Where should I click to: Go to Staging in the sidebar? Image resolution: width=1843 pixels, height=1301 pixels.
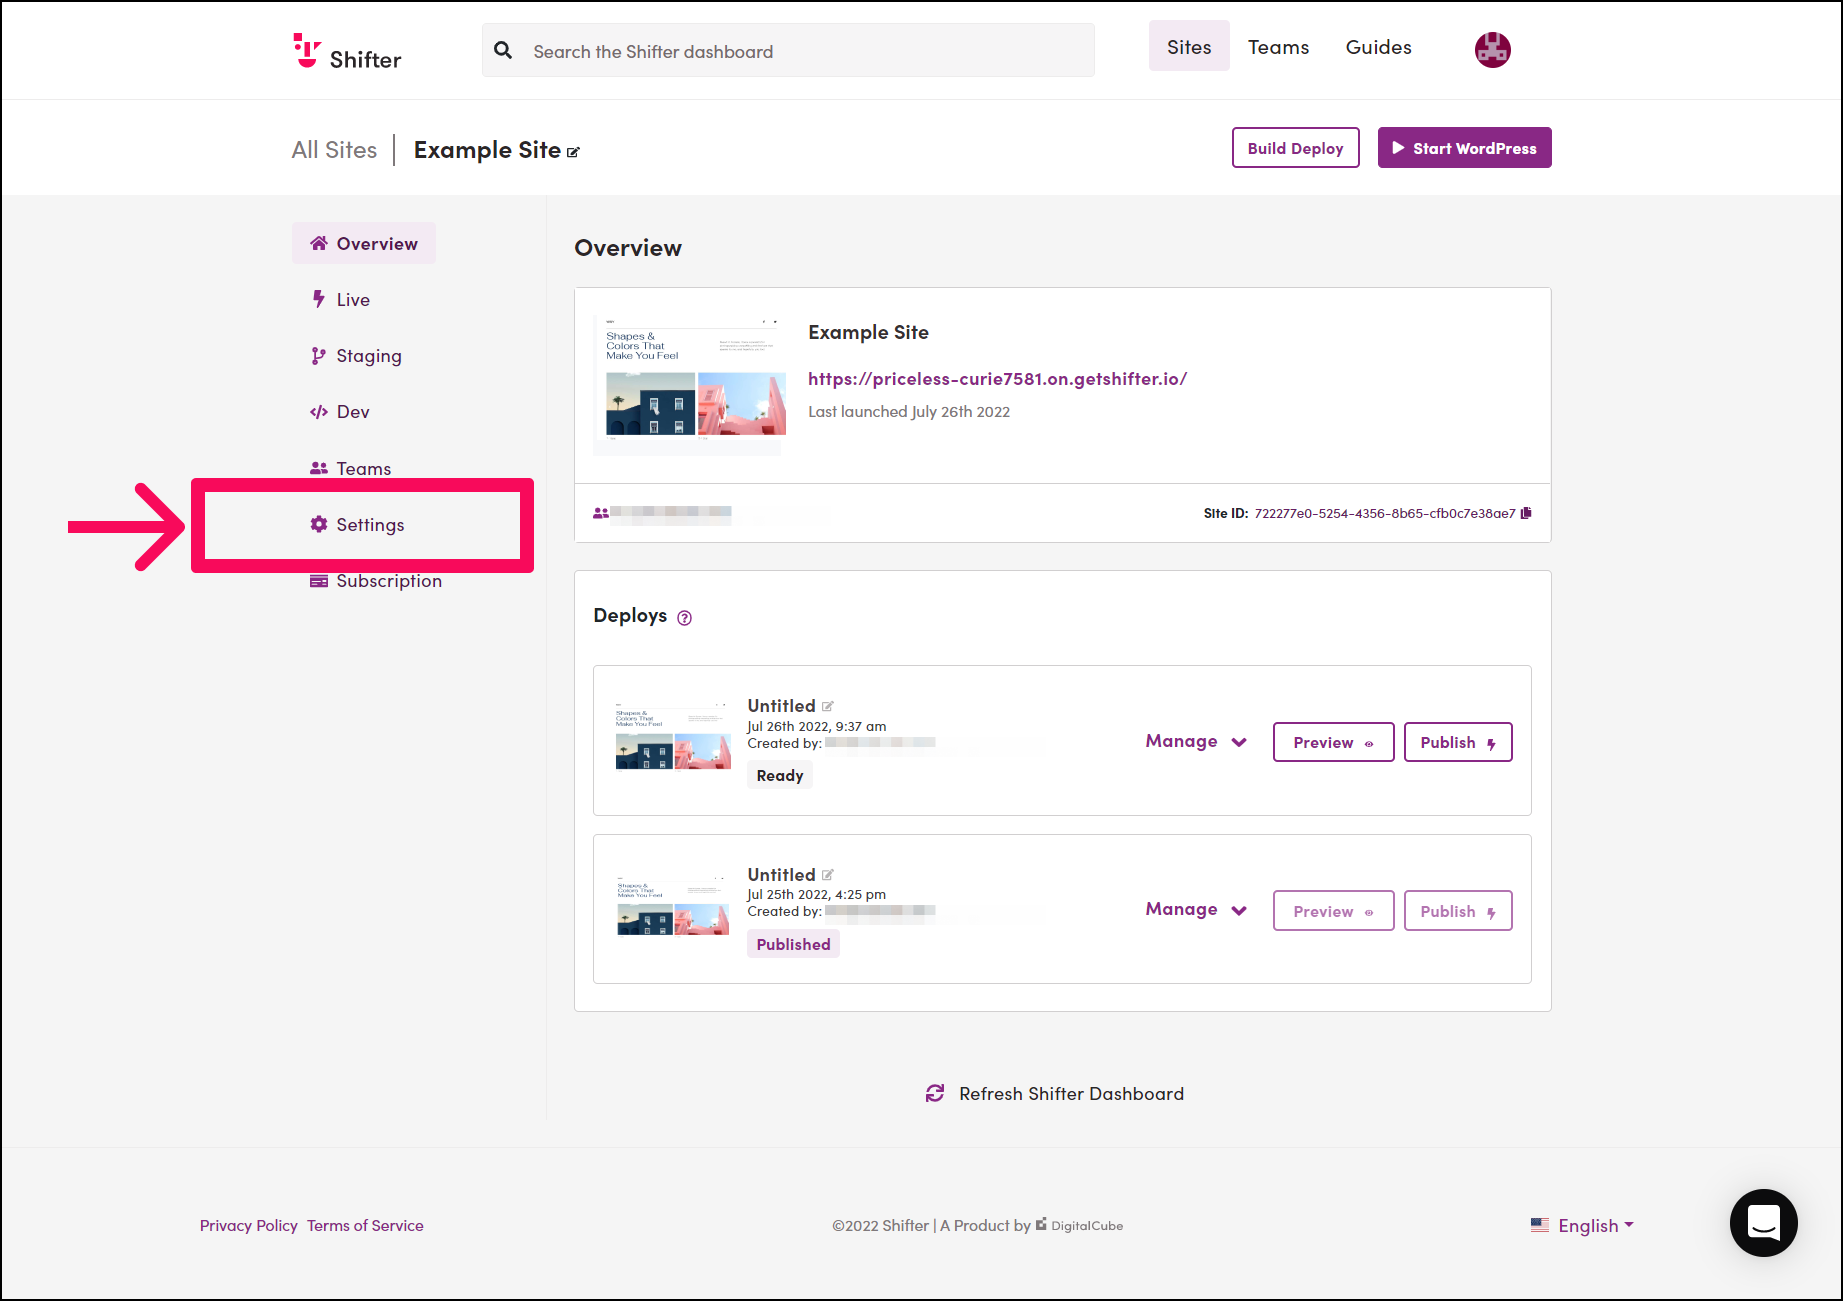(x=356, y=356)
